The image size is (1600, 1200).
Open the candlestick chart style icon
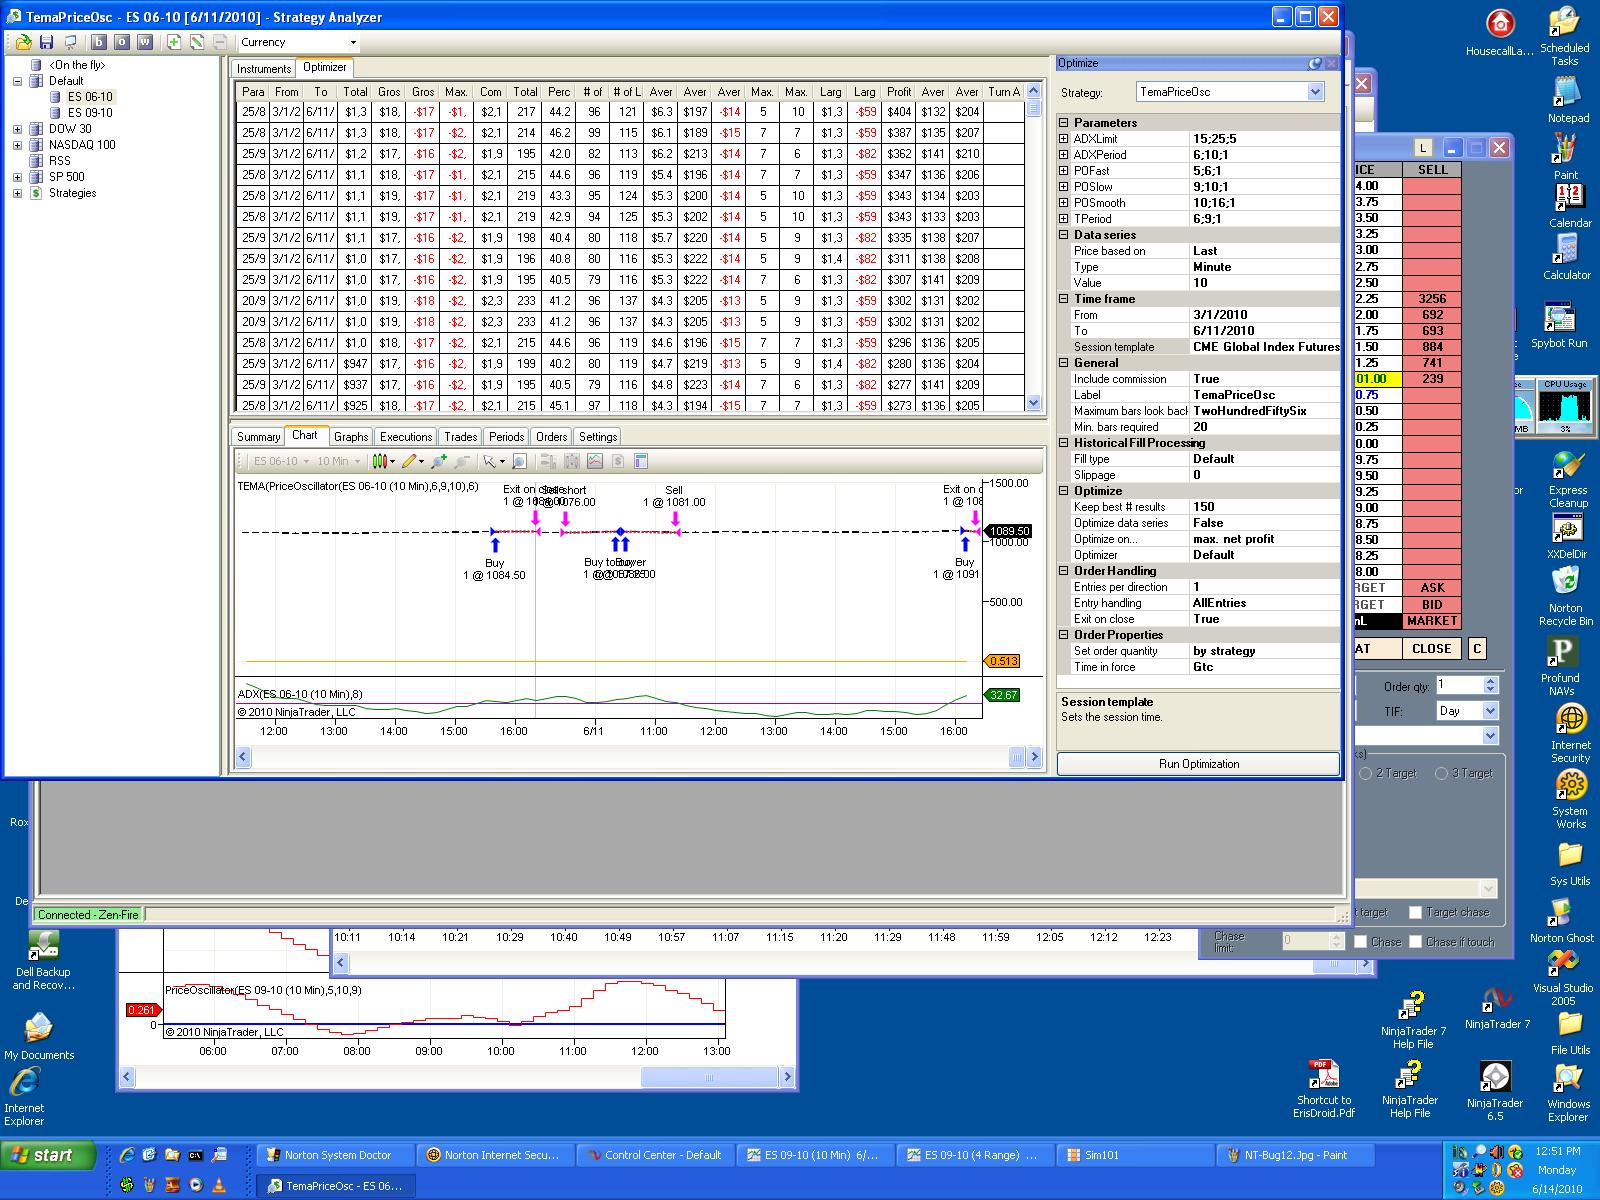(x=380, y=461)
